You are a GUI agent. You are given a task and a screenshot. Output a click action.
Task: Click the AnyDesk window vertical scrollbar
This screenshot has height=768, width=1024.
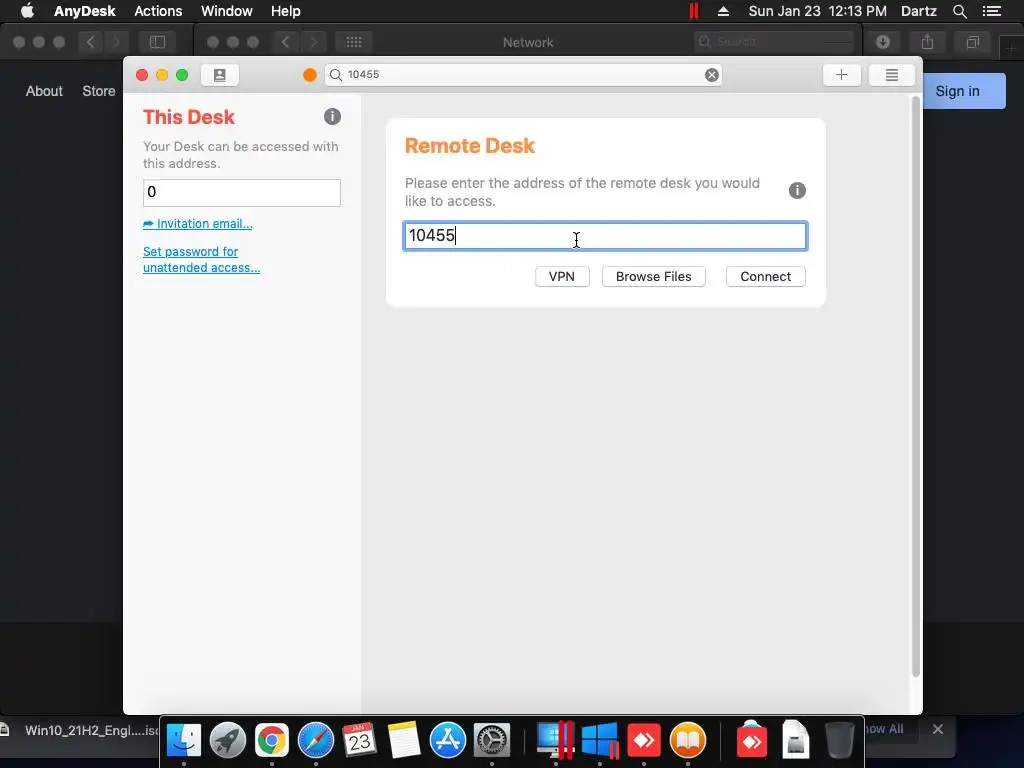[x=916, y=387]
